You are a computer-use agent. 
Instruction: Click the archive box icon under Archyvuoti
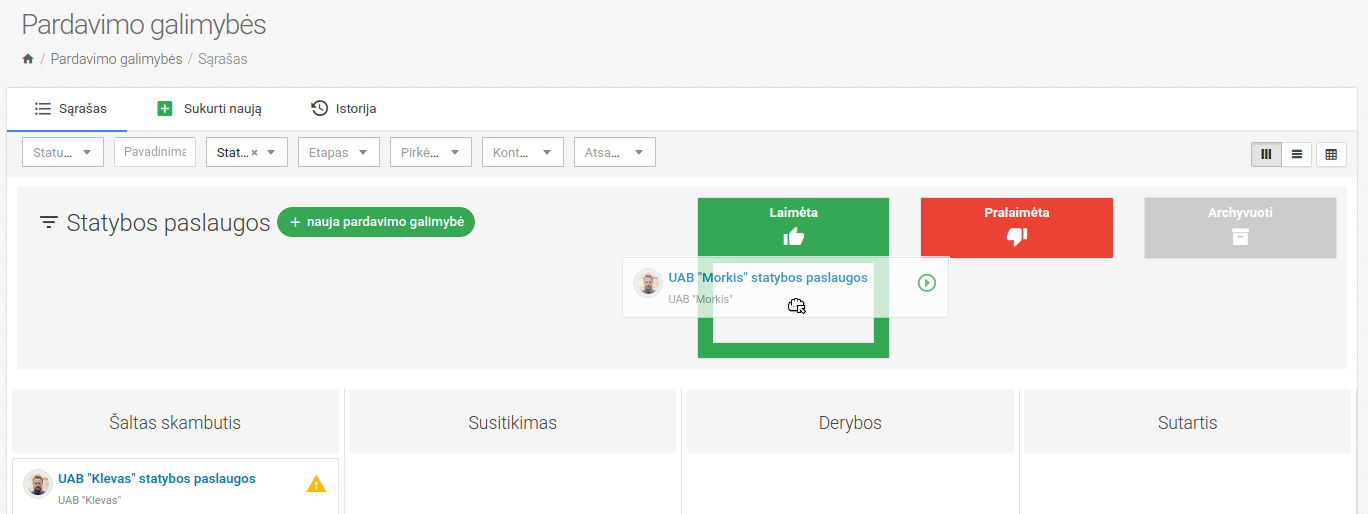point(1240,236)
